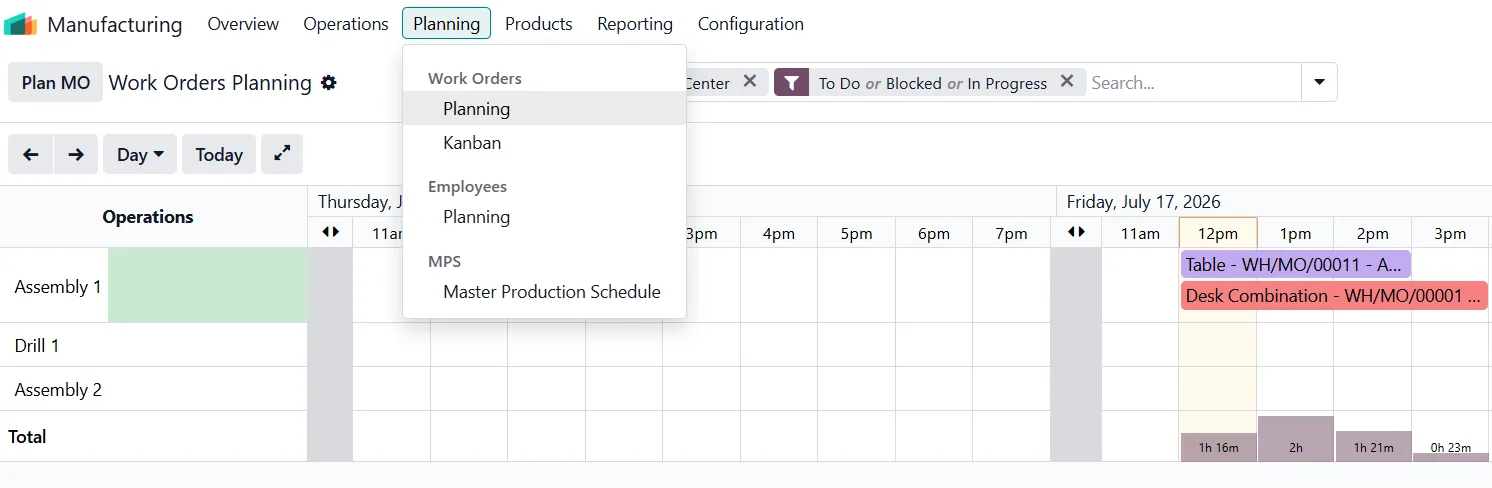Screen dimensions: 1492x488
Task: Go to next day with right arrow
Action: point(76,155)
